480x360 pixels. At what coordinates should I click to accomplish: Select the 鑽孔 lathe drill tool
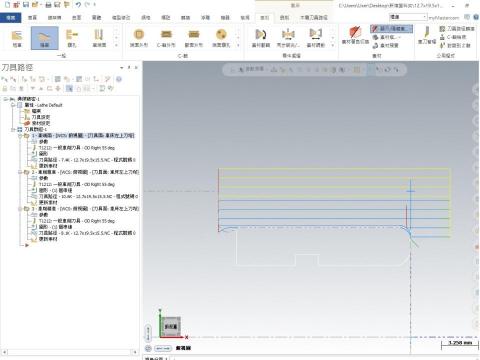coord(72,38)
